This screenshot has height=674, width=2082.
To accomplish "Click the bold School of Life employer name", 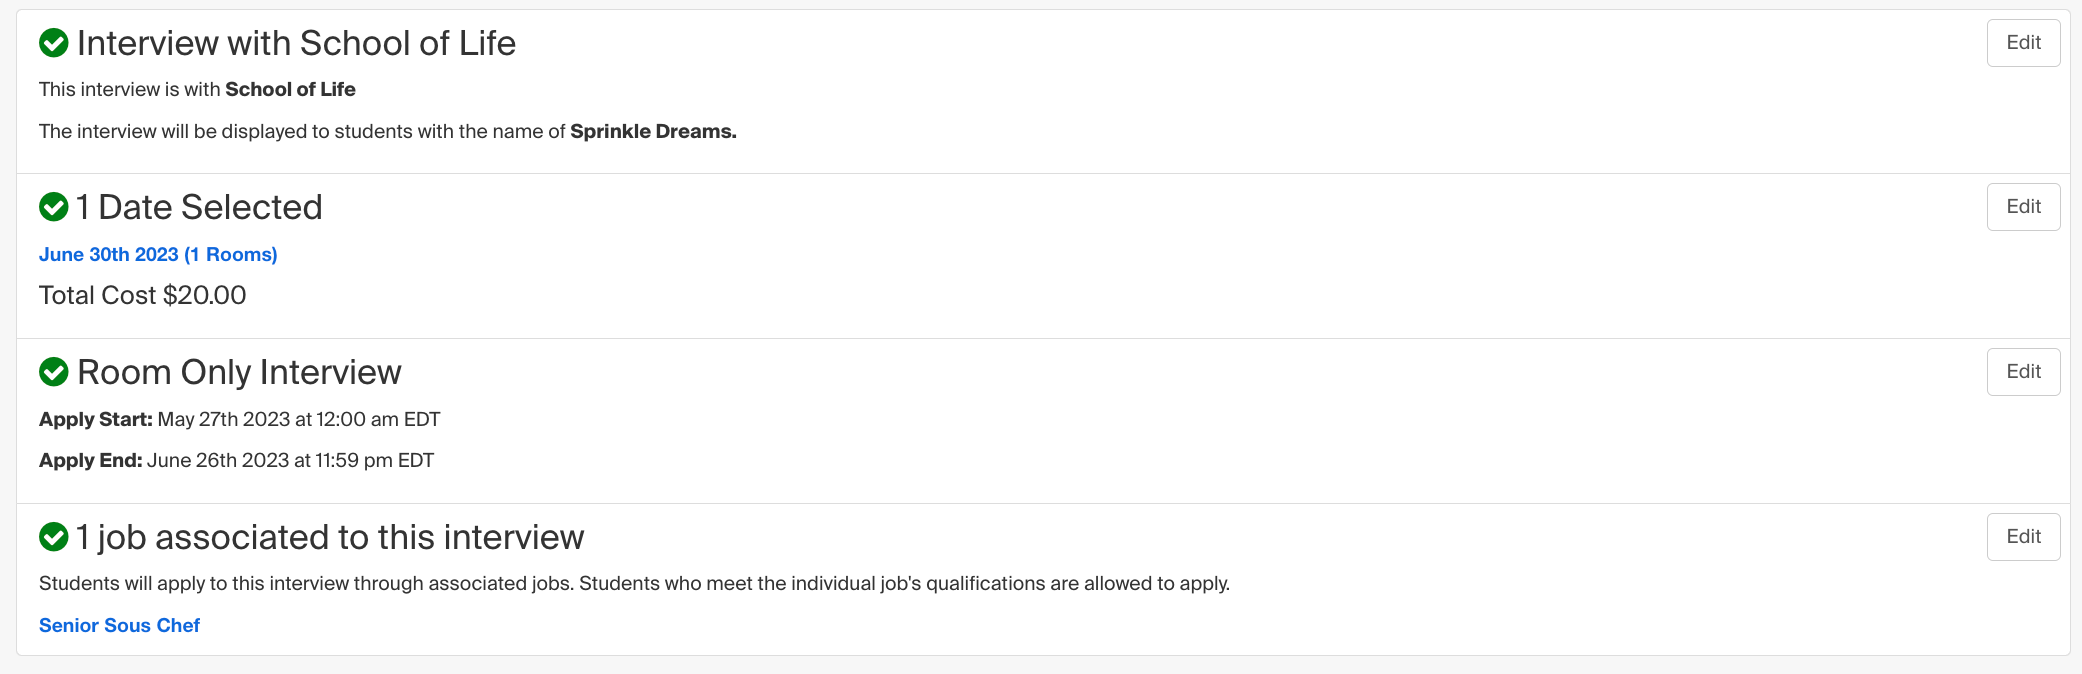I will point(290,89).
